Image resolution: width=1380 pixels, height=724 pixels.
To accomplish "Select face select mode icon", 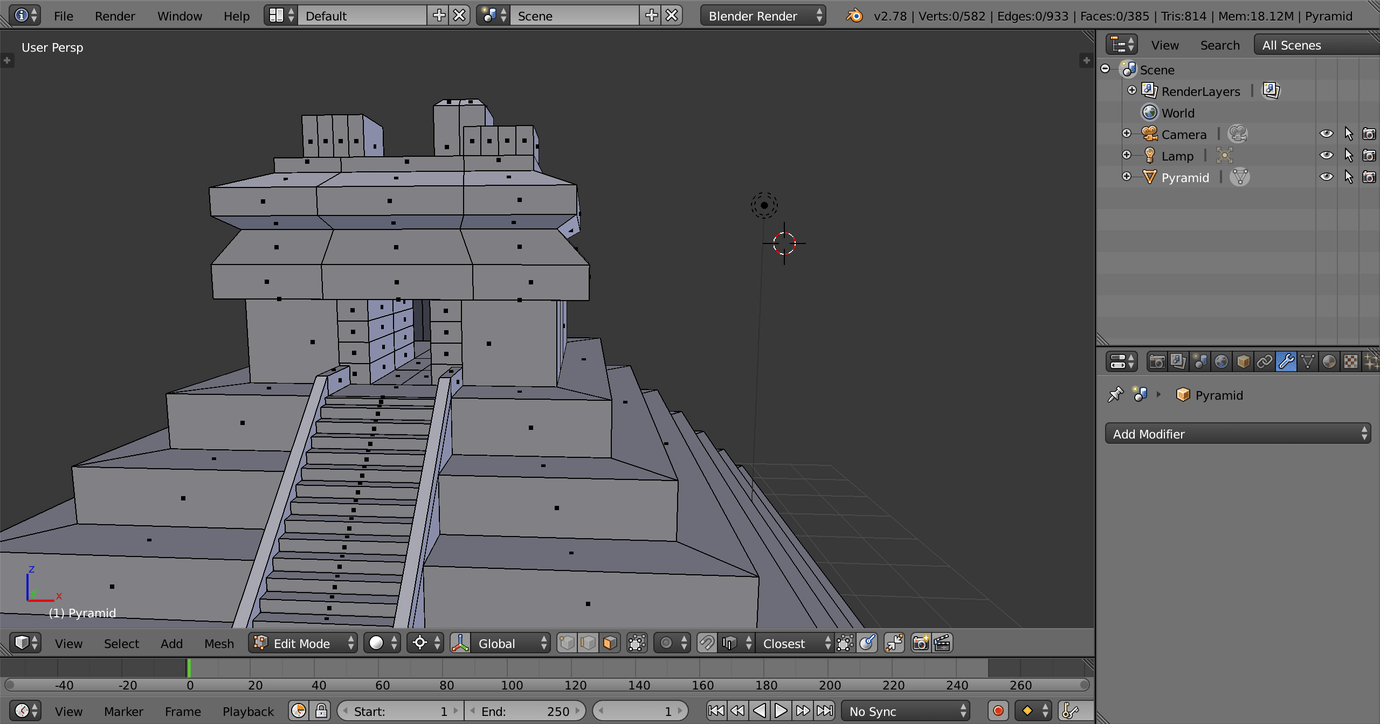I will (x=610, y=643).
